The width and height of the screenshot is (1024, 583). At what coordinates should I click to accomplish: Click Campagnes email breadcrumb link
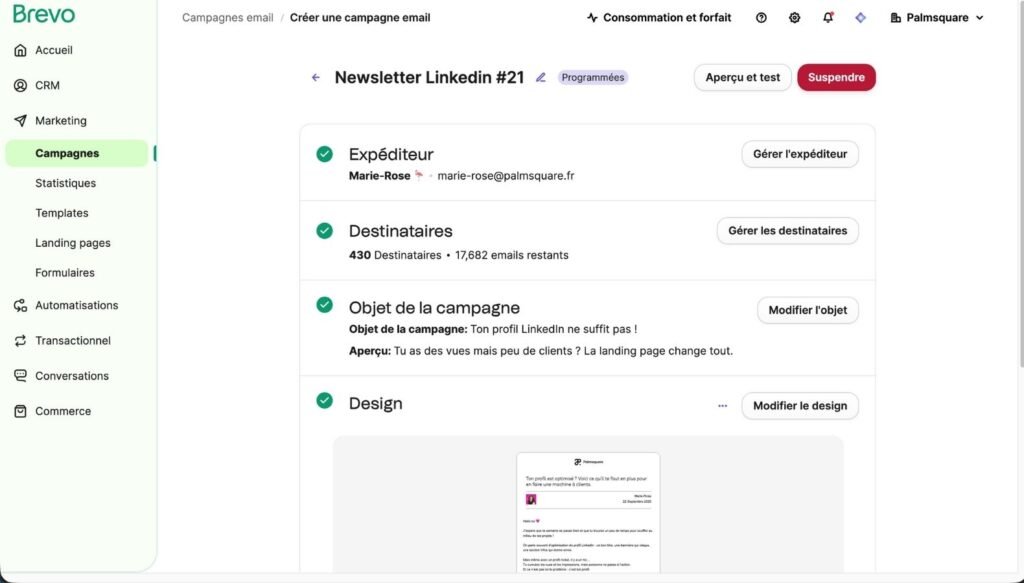pyautogui.click(x=227, y=18)
